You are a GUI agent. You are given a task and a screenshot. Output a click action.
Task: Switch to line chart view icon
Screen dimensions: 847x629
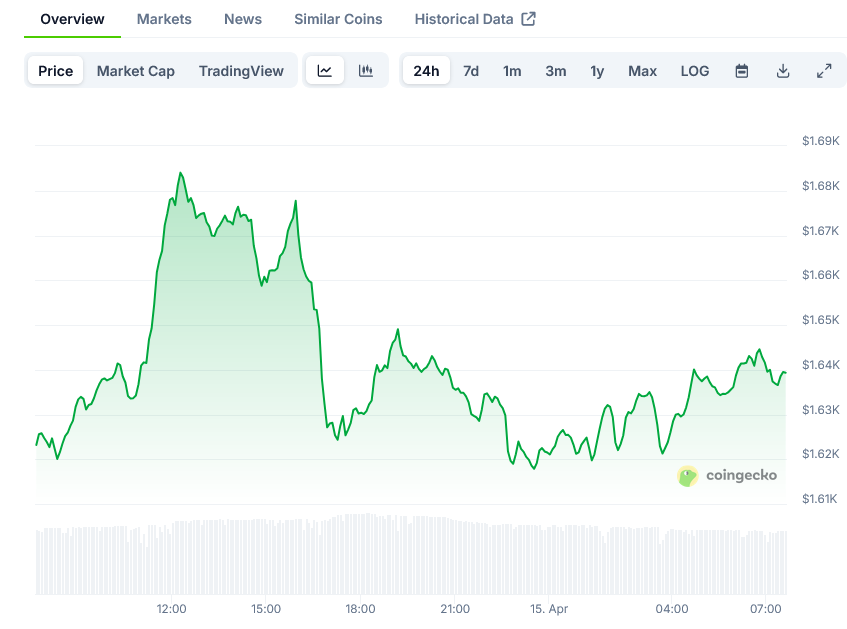[325, 71]
